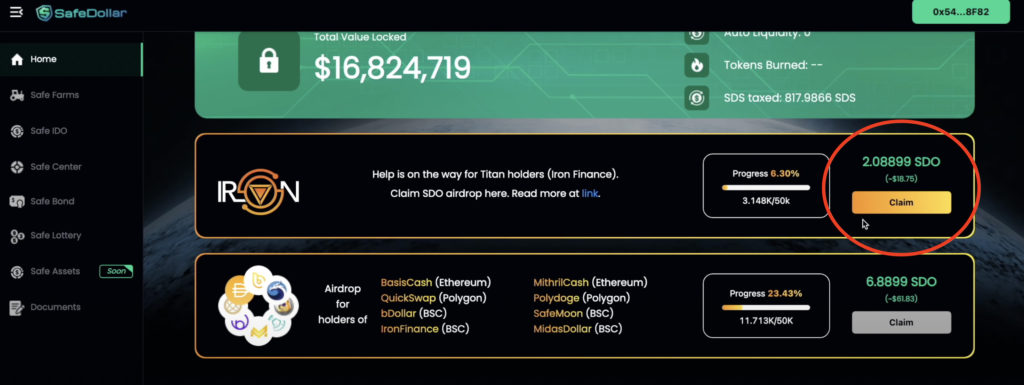This screenshot has height=385, width=1024.
Task: Claim the 2.08899 SDO airdrop
Action: click(x=901, y=202)
